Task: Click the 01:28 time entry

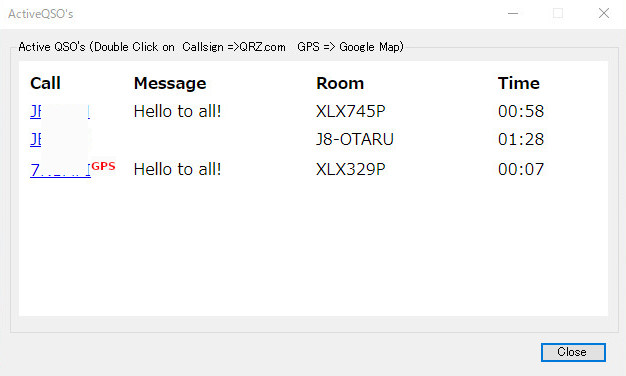Action: [521, 139]
